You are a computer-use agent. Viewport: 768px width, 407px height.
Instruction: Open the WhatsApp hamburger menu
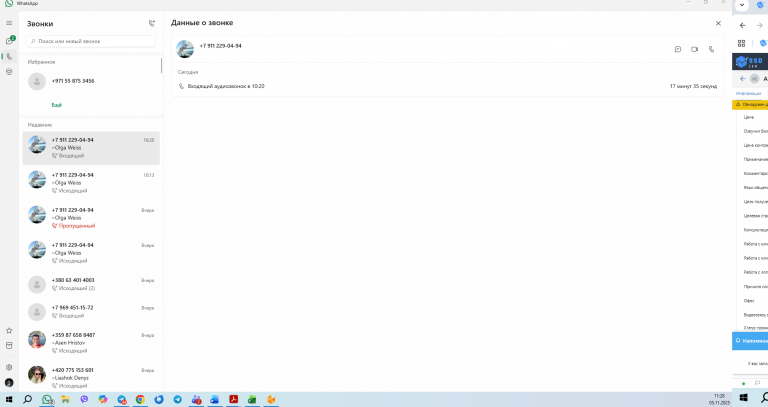pyautogui.click(x=9, y=23)
